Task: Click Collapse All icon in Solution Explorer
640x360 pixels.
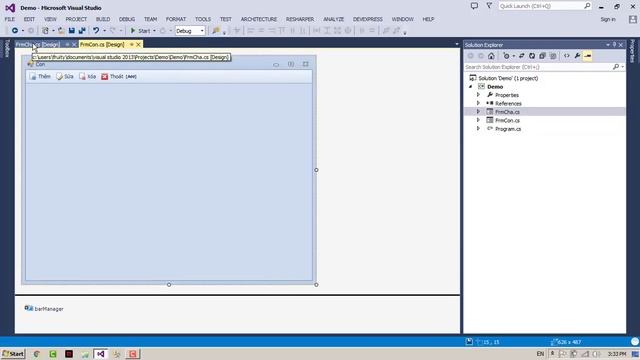Action: (x=542, y=56)
